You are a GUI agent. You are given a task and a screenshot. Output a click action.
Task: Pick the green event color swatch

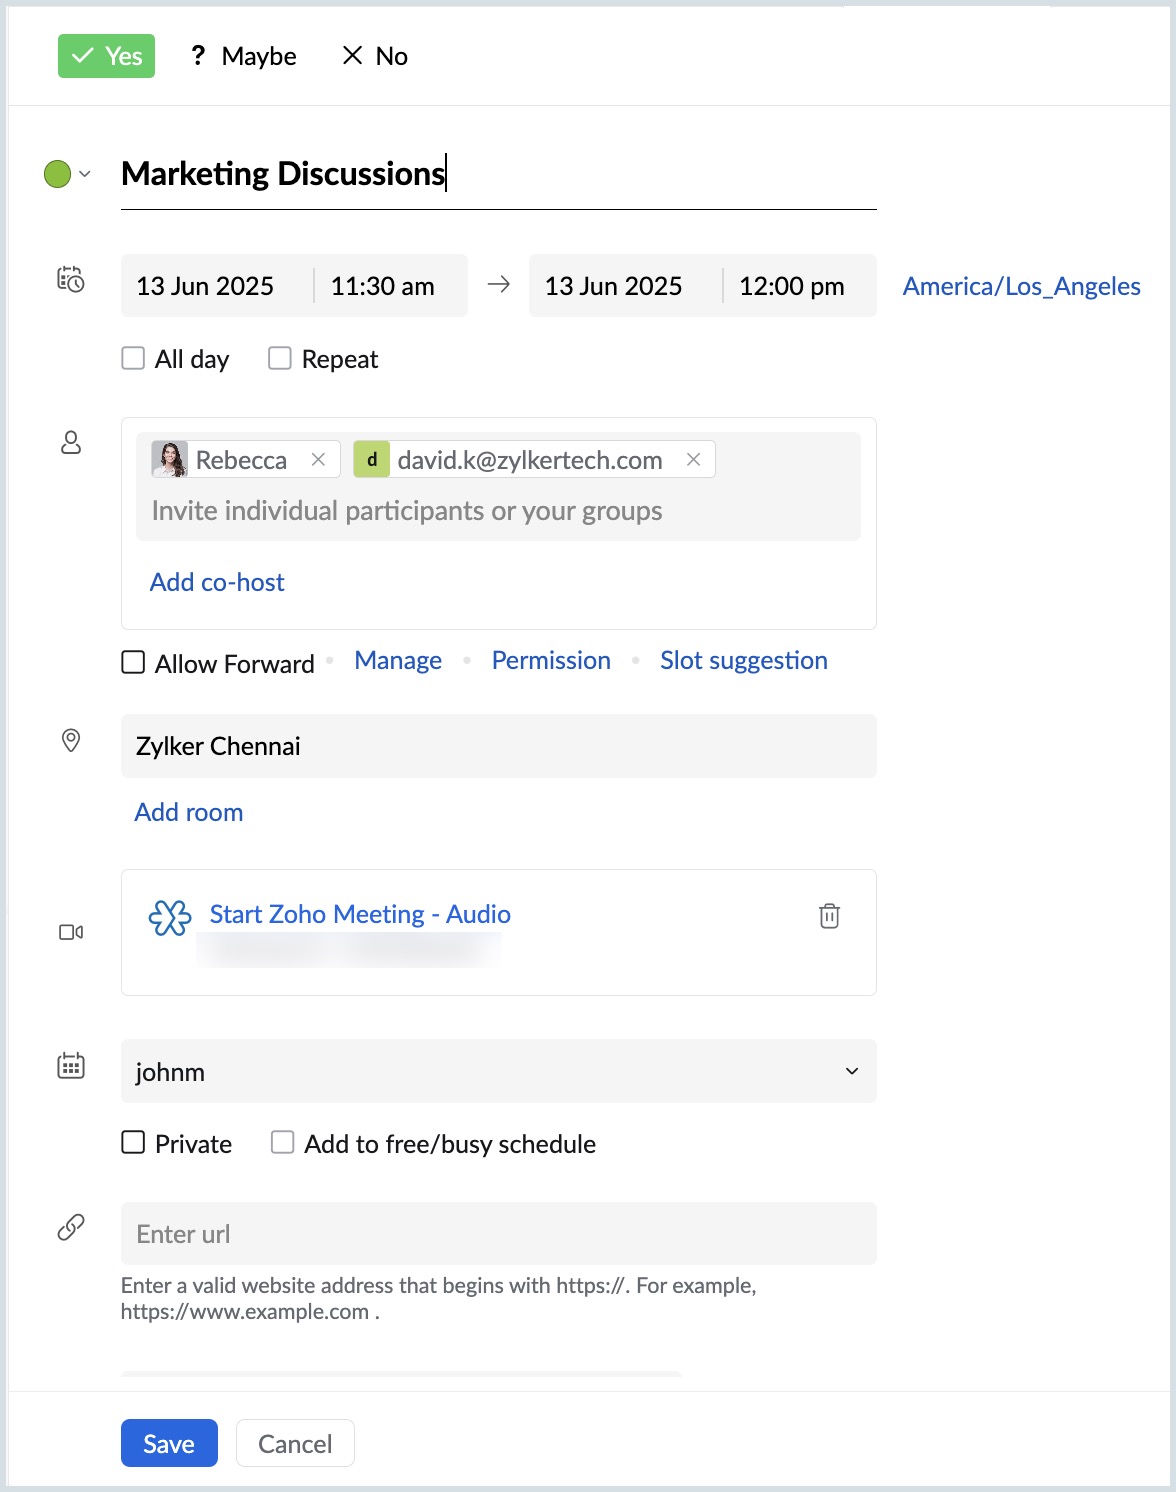point(57,174)
